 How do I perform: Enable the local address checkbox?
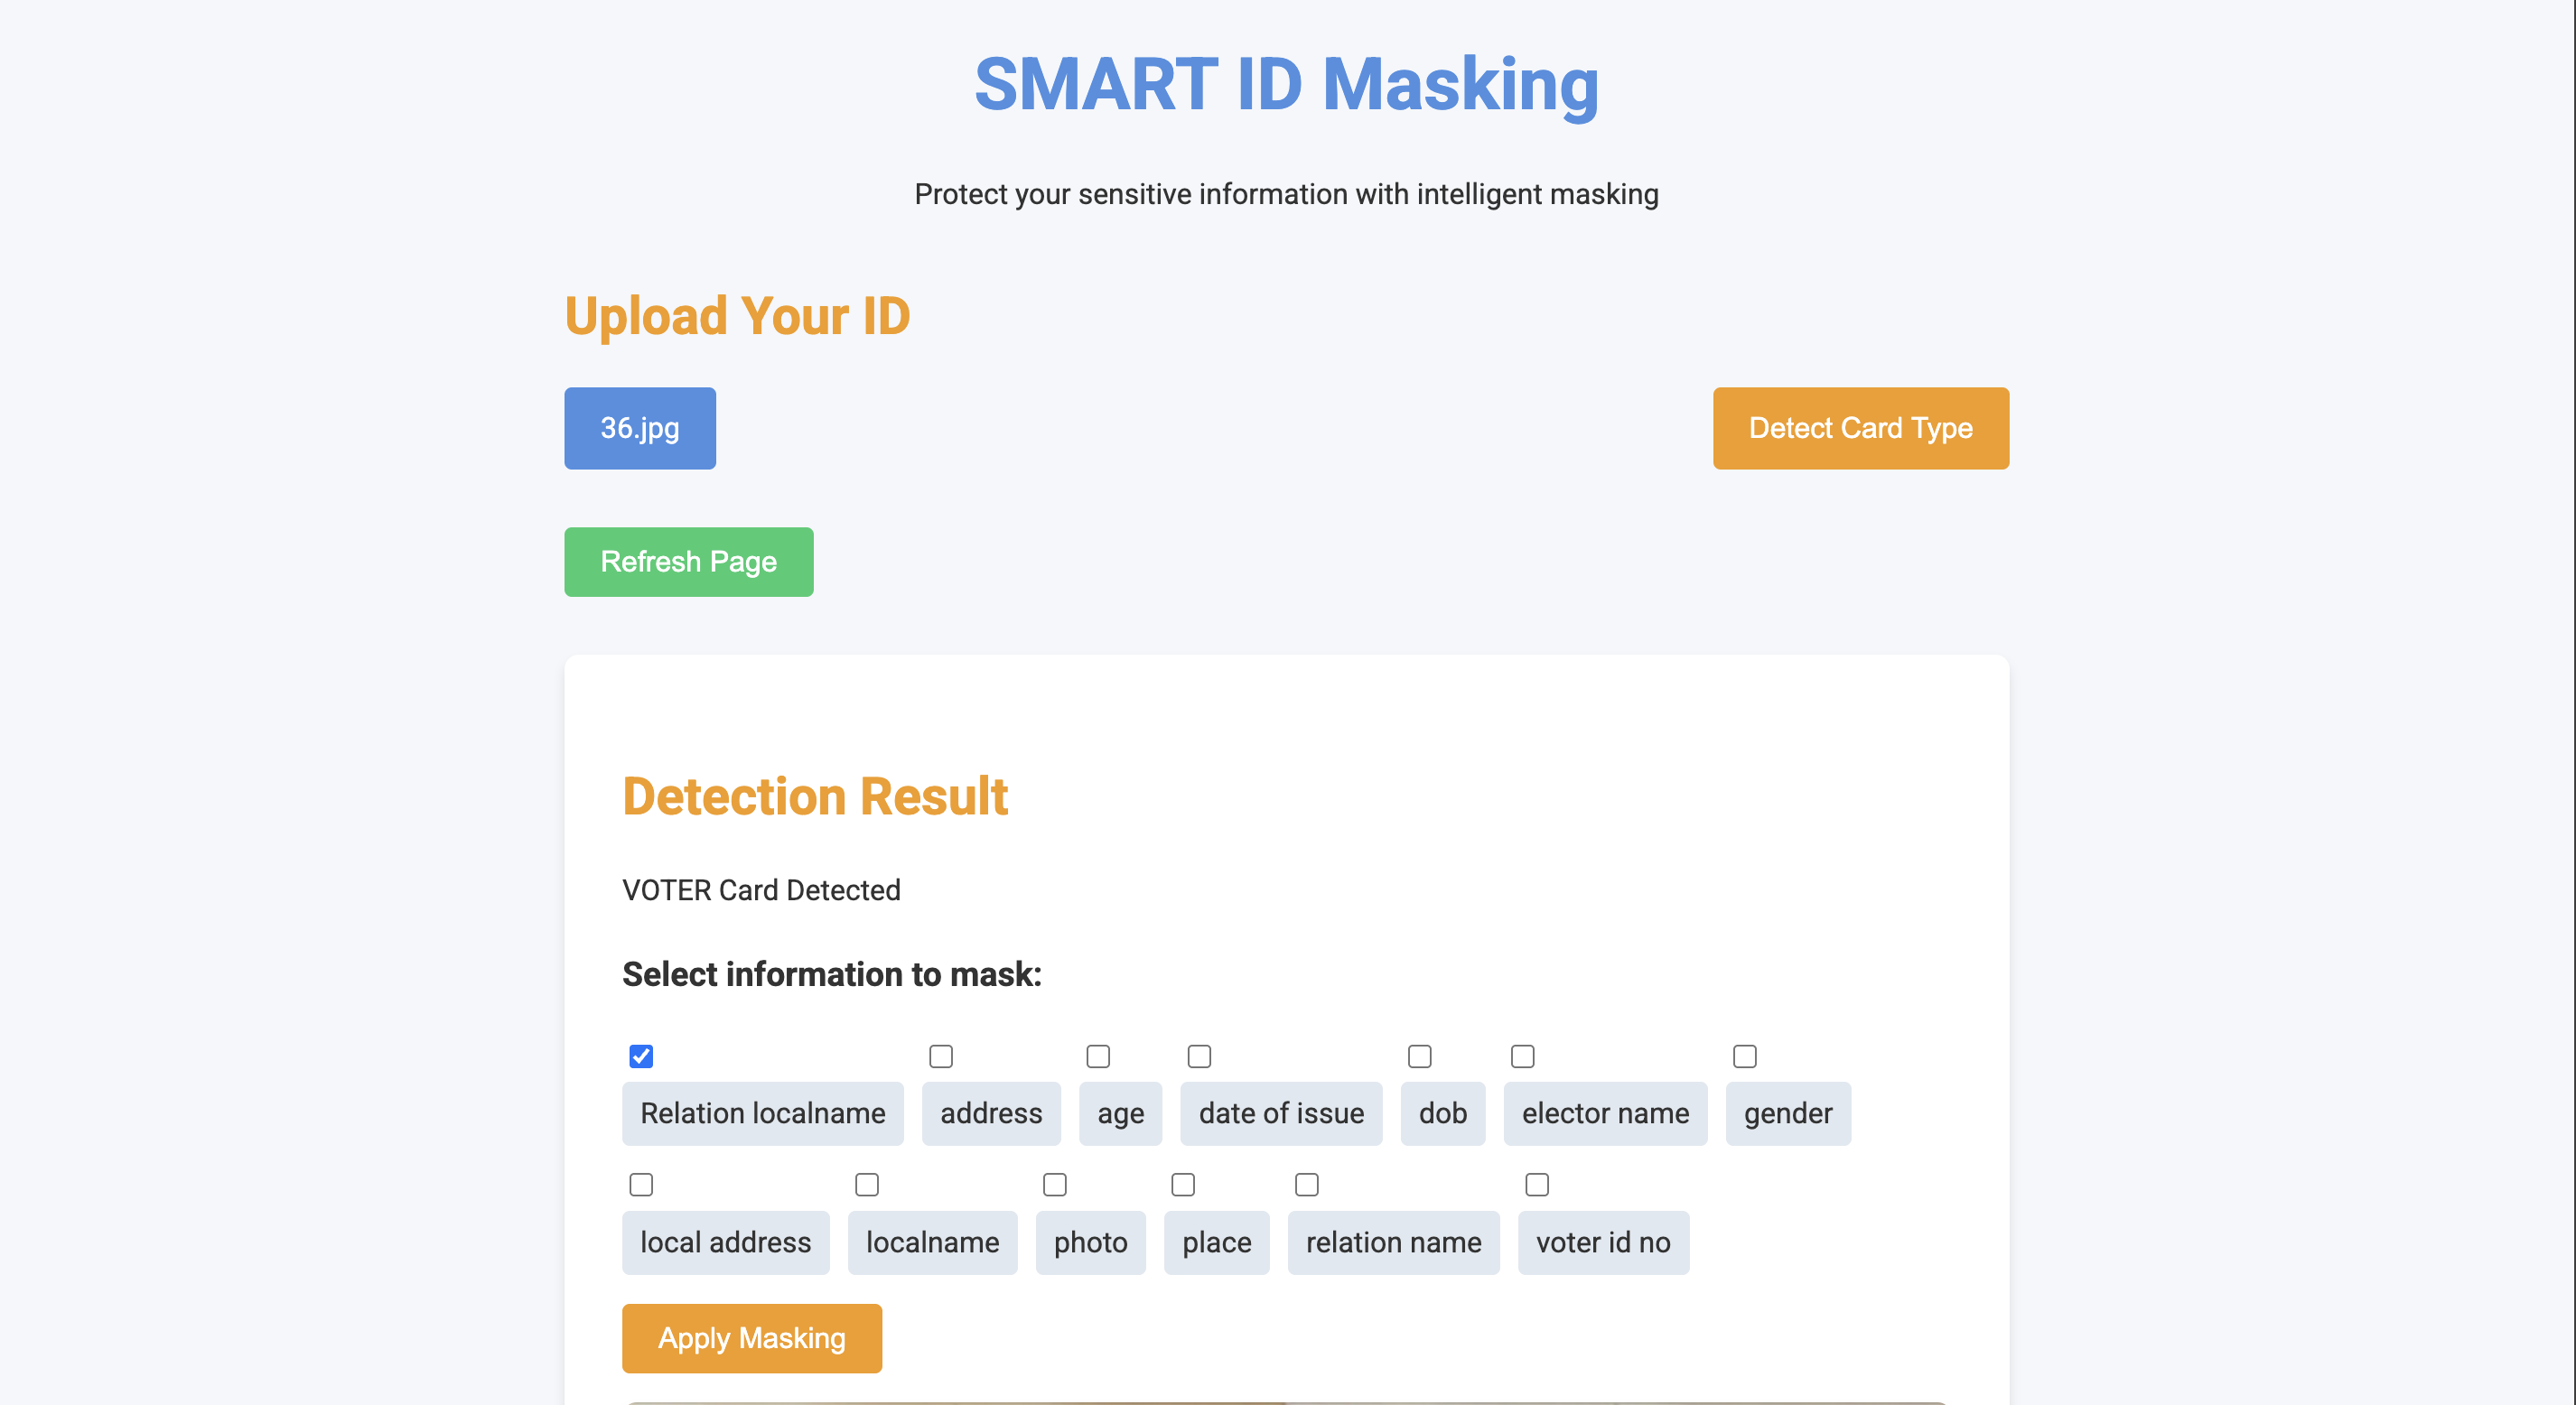tap(640, 1184)
